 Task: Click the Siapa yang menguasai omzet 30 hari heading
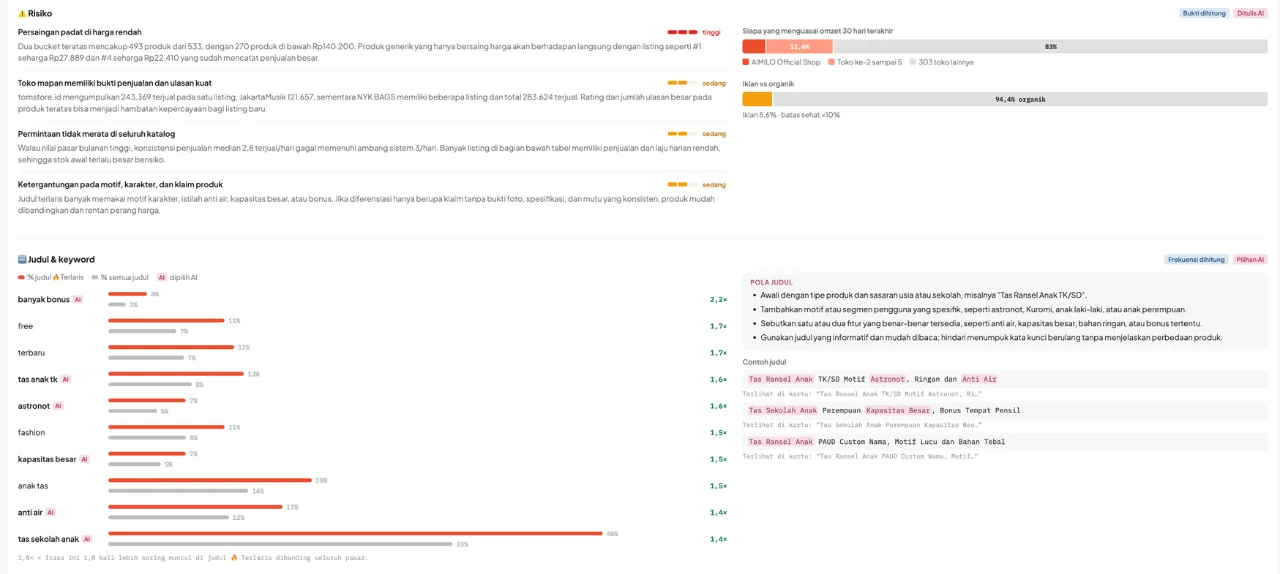click(818, 31)
